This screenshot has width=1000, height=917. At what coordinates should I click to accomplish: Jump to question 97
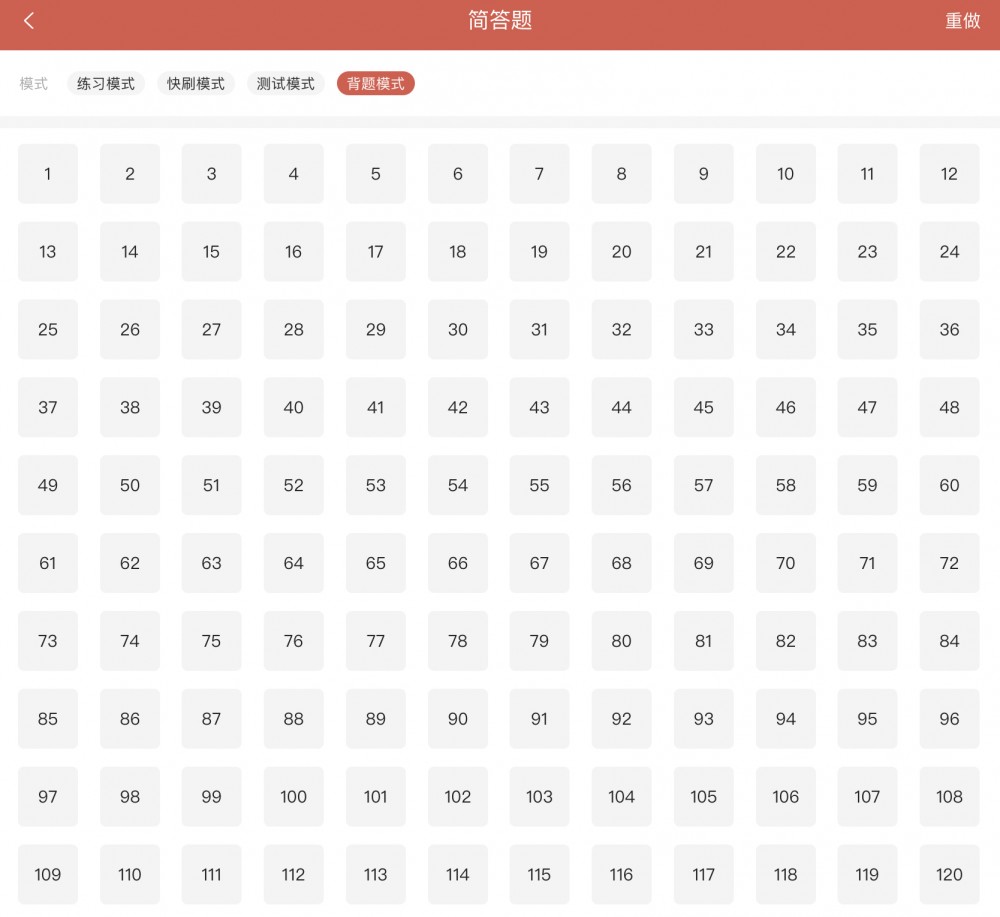[x=48, y=796]
